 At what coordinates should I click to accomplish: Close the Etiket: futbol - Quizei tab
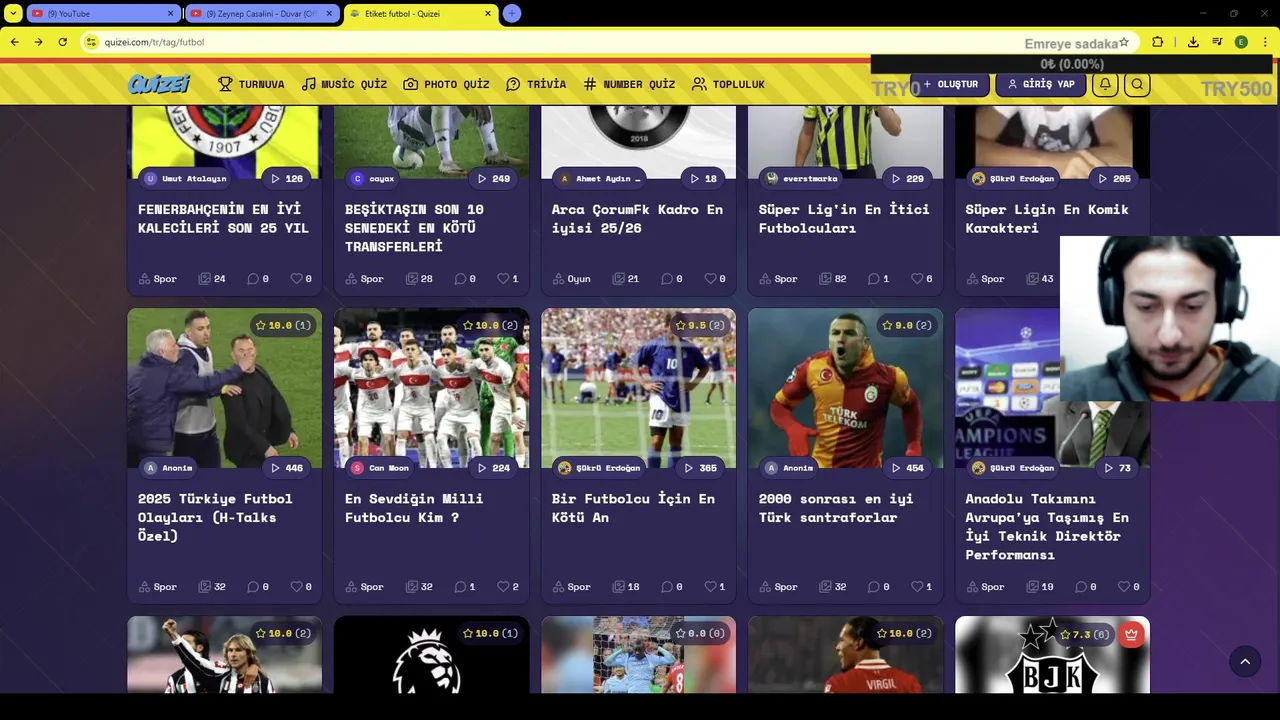(x=488, y=14)
